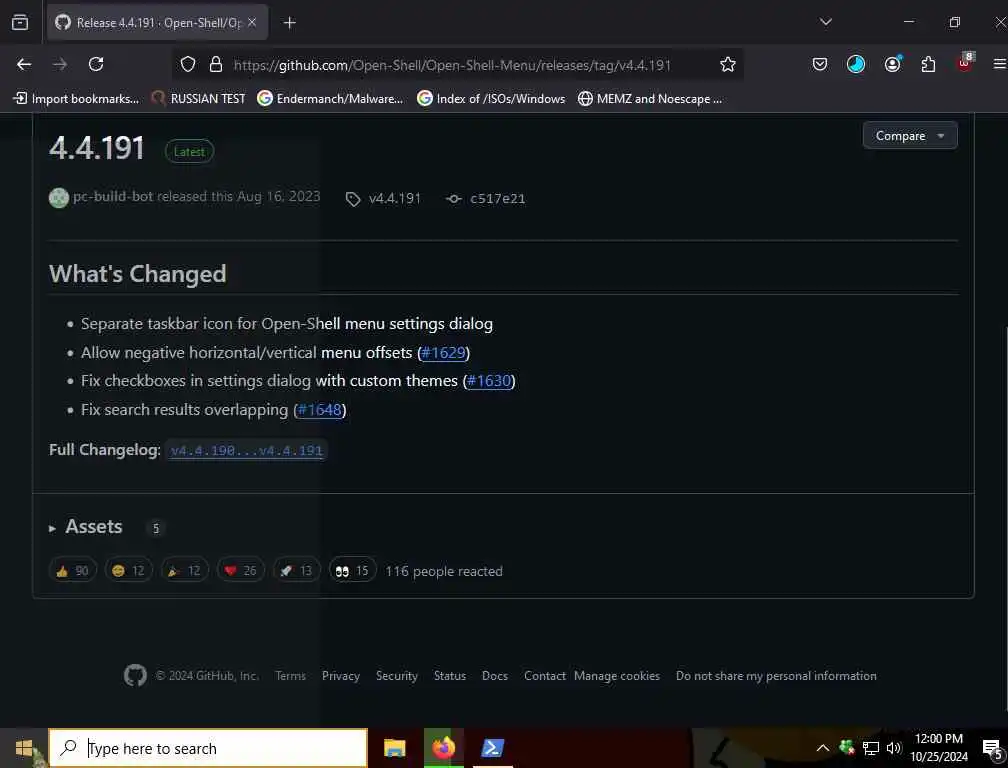Image resolution: width=1008 pixels, height=768 pixels.
Task: Open the Firefox application menu
Action: pos(1000,64)
